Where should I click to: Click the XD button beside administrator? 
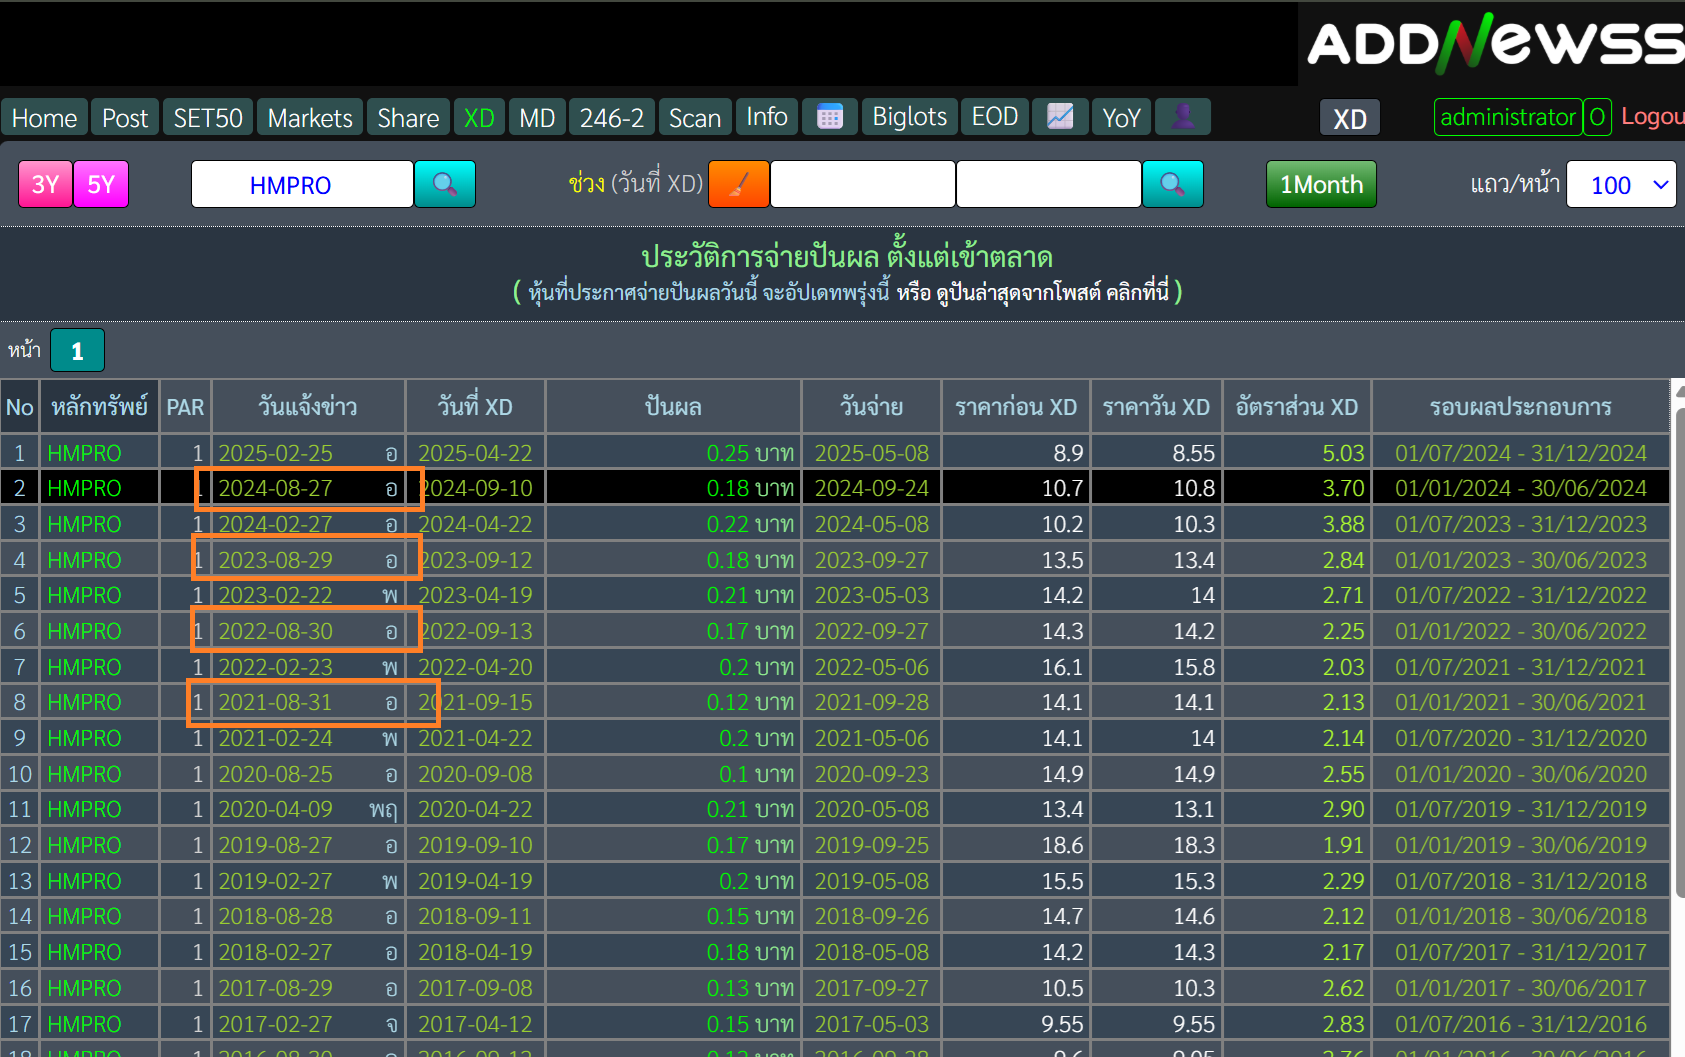tap(1350, 119)
